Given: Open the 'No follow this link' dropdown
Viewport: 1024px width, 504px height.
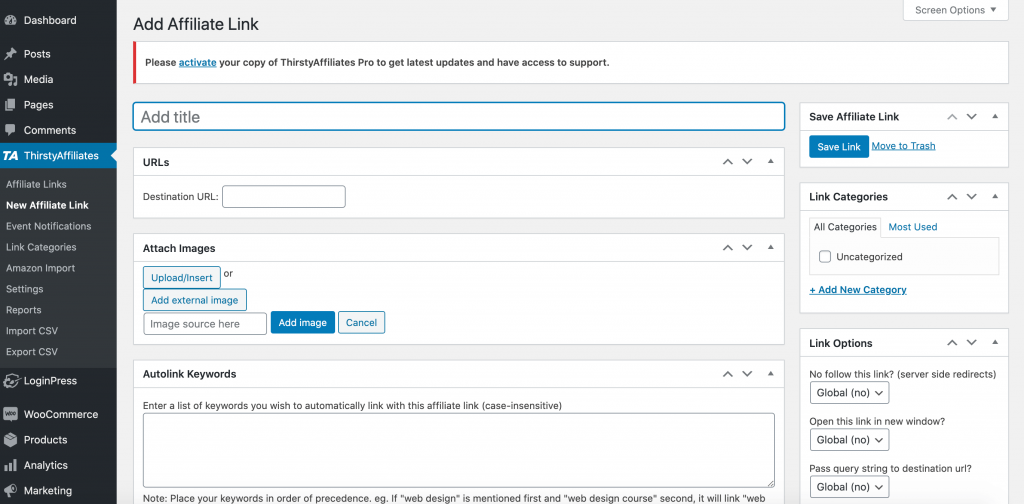Looking at the screenshot, I should point(848,393).
